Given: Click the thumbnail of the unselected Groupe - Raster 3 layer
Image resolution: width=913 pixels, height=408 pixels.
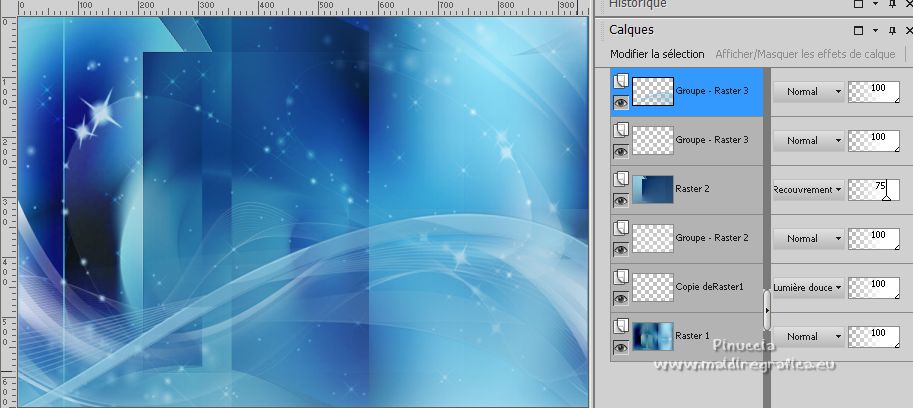Looking at the screenshot, I should [653, 140].
